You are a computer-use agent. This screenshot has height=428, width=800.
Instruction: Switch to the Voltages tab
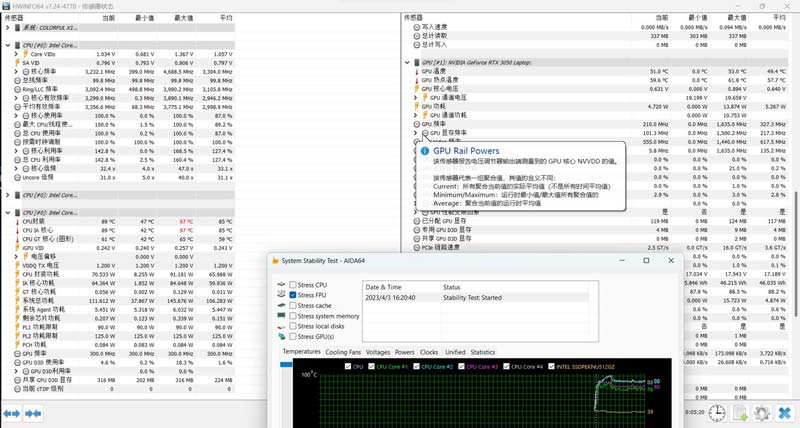(x=378, y=352)
